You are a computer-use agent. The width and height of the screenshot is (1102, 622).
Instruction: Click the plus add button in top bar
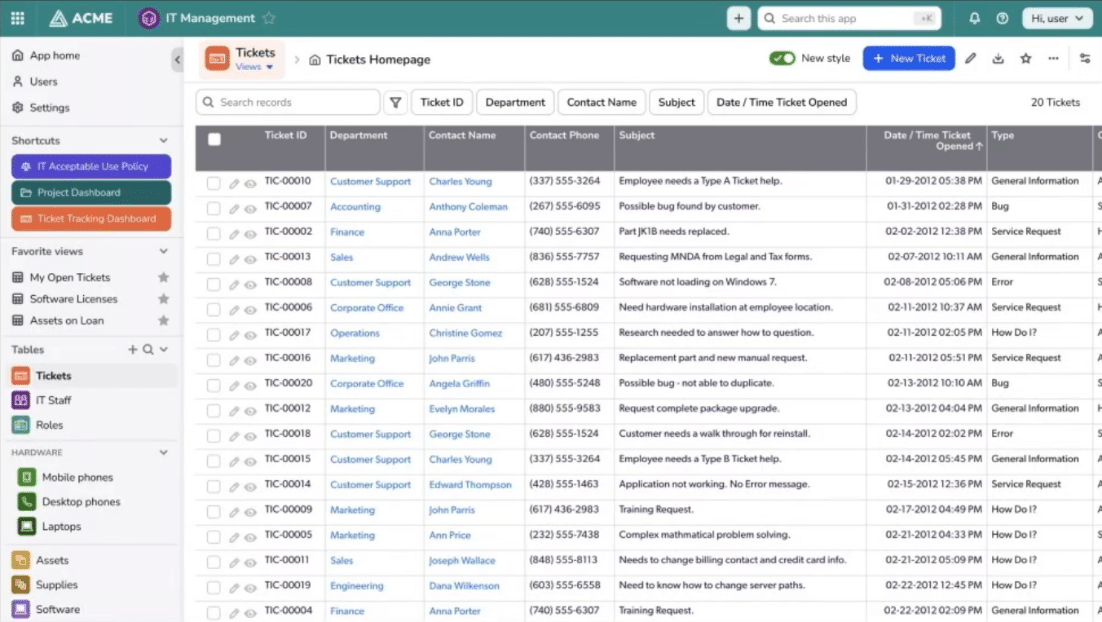click(739, 18)
